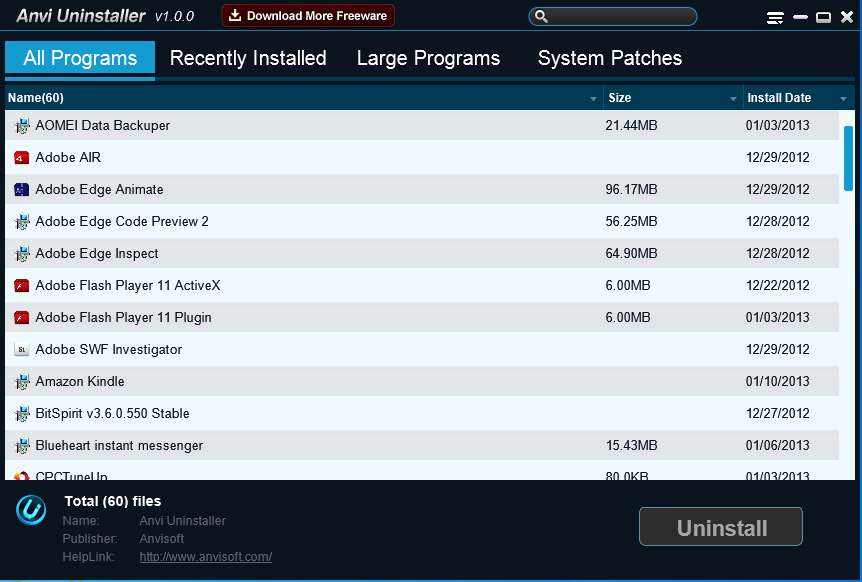Click the Adobe AIR red icon

[21, 158]
